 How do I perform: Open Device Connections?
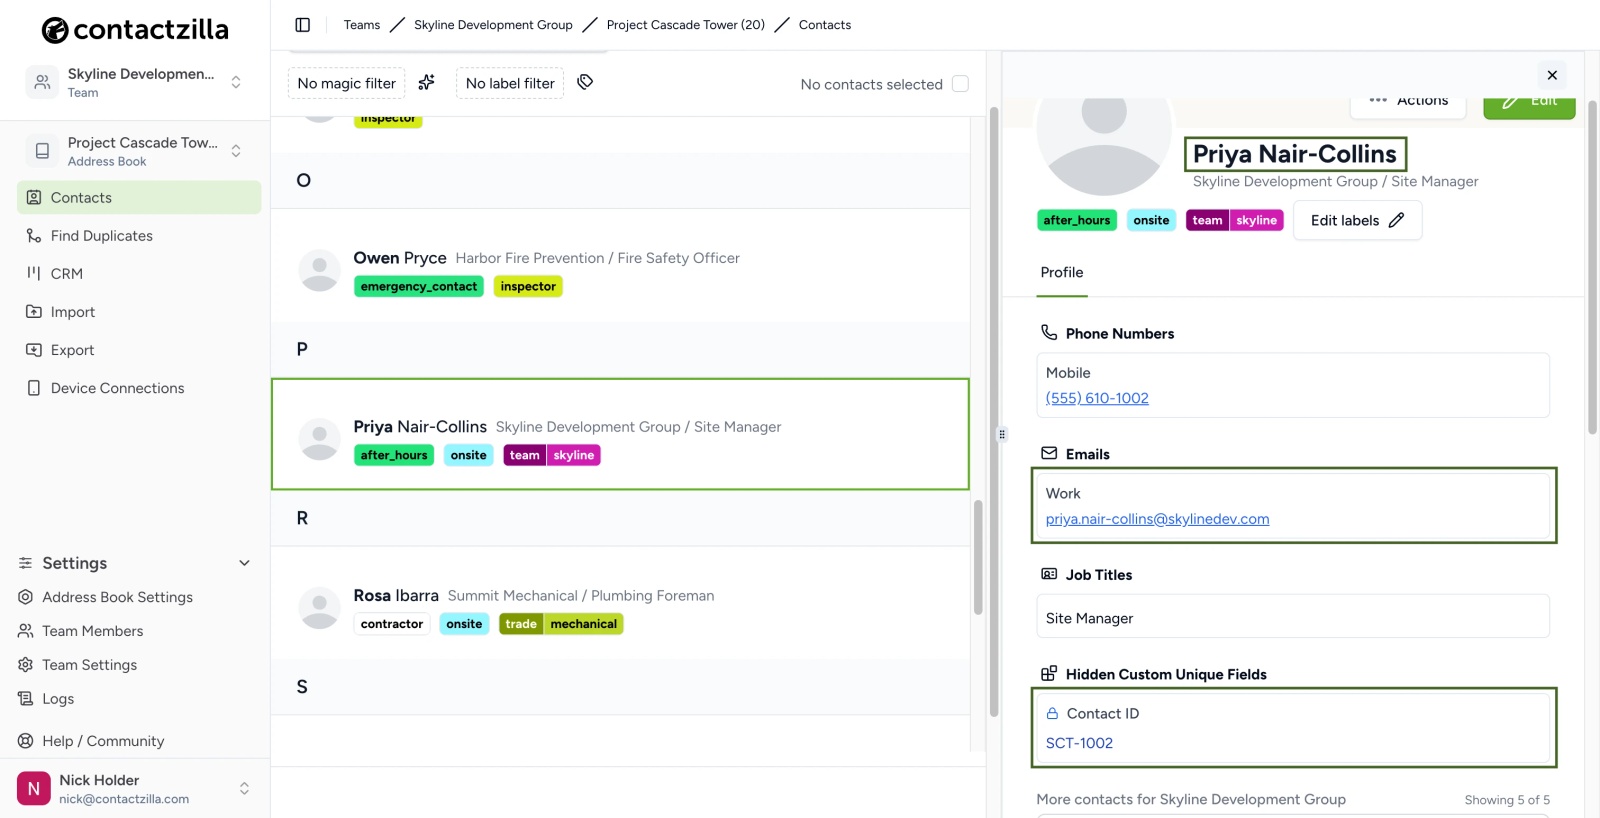coord(139,388)
